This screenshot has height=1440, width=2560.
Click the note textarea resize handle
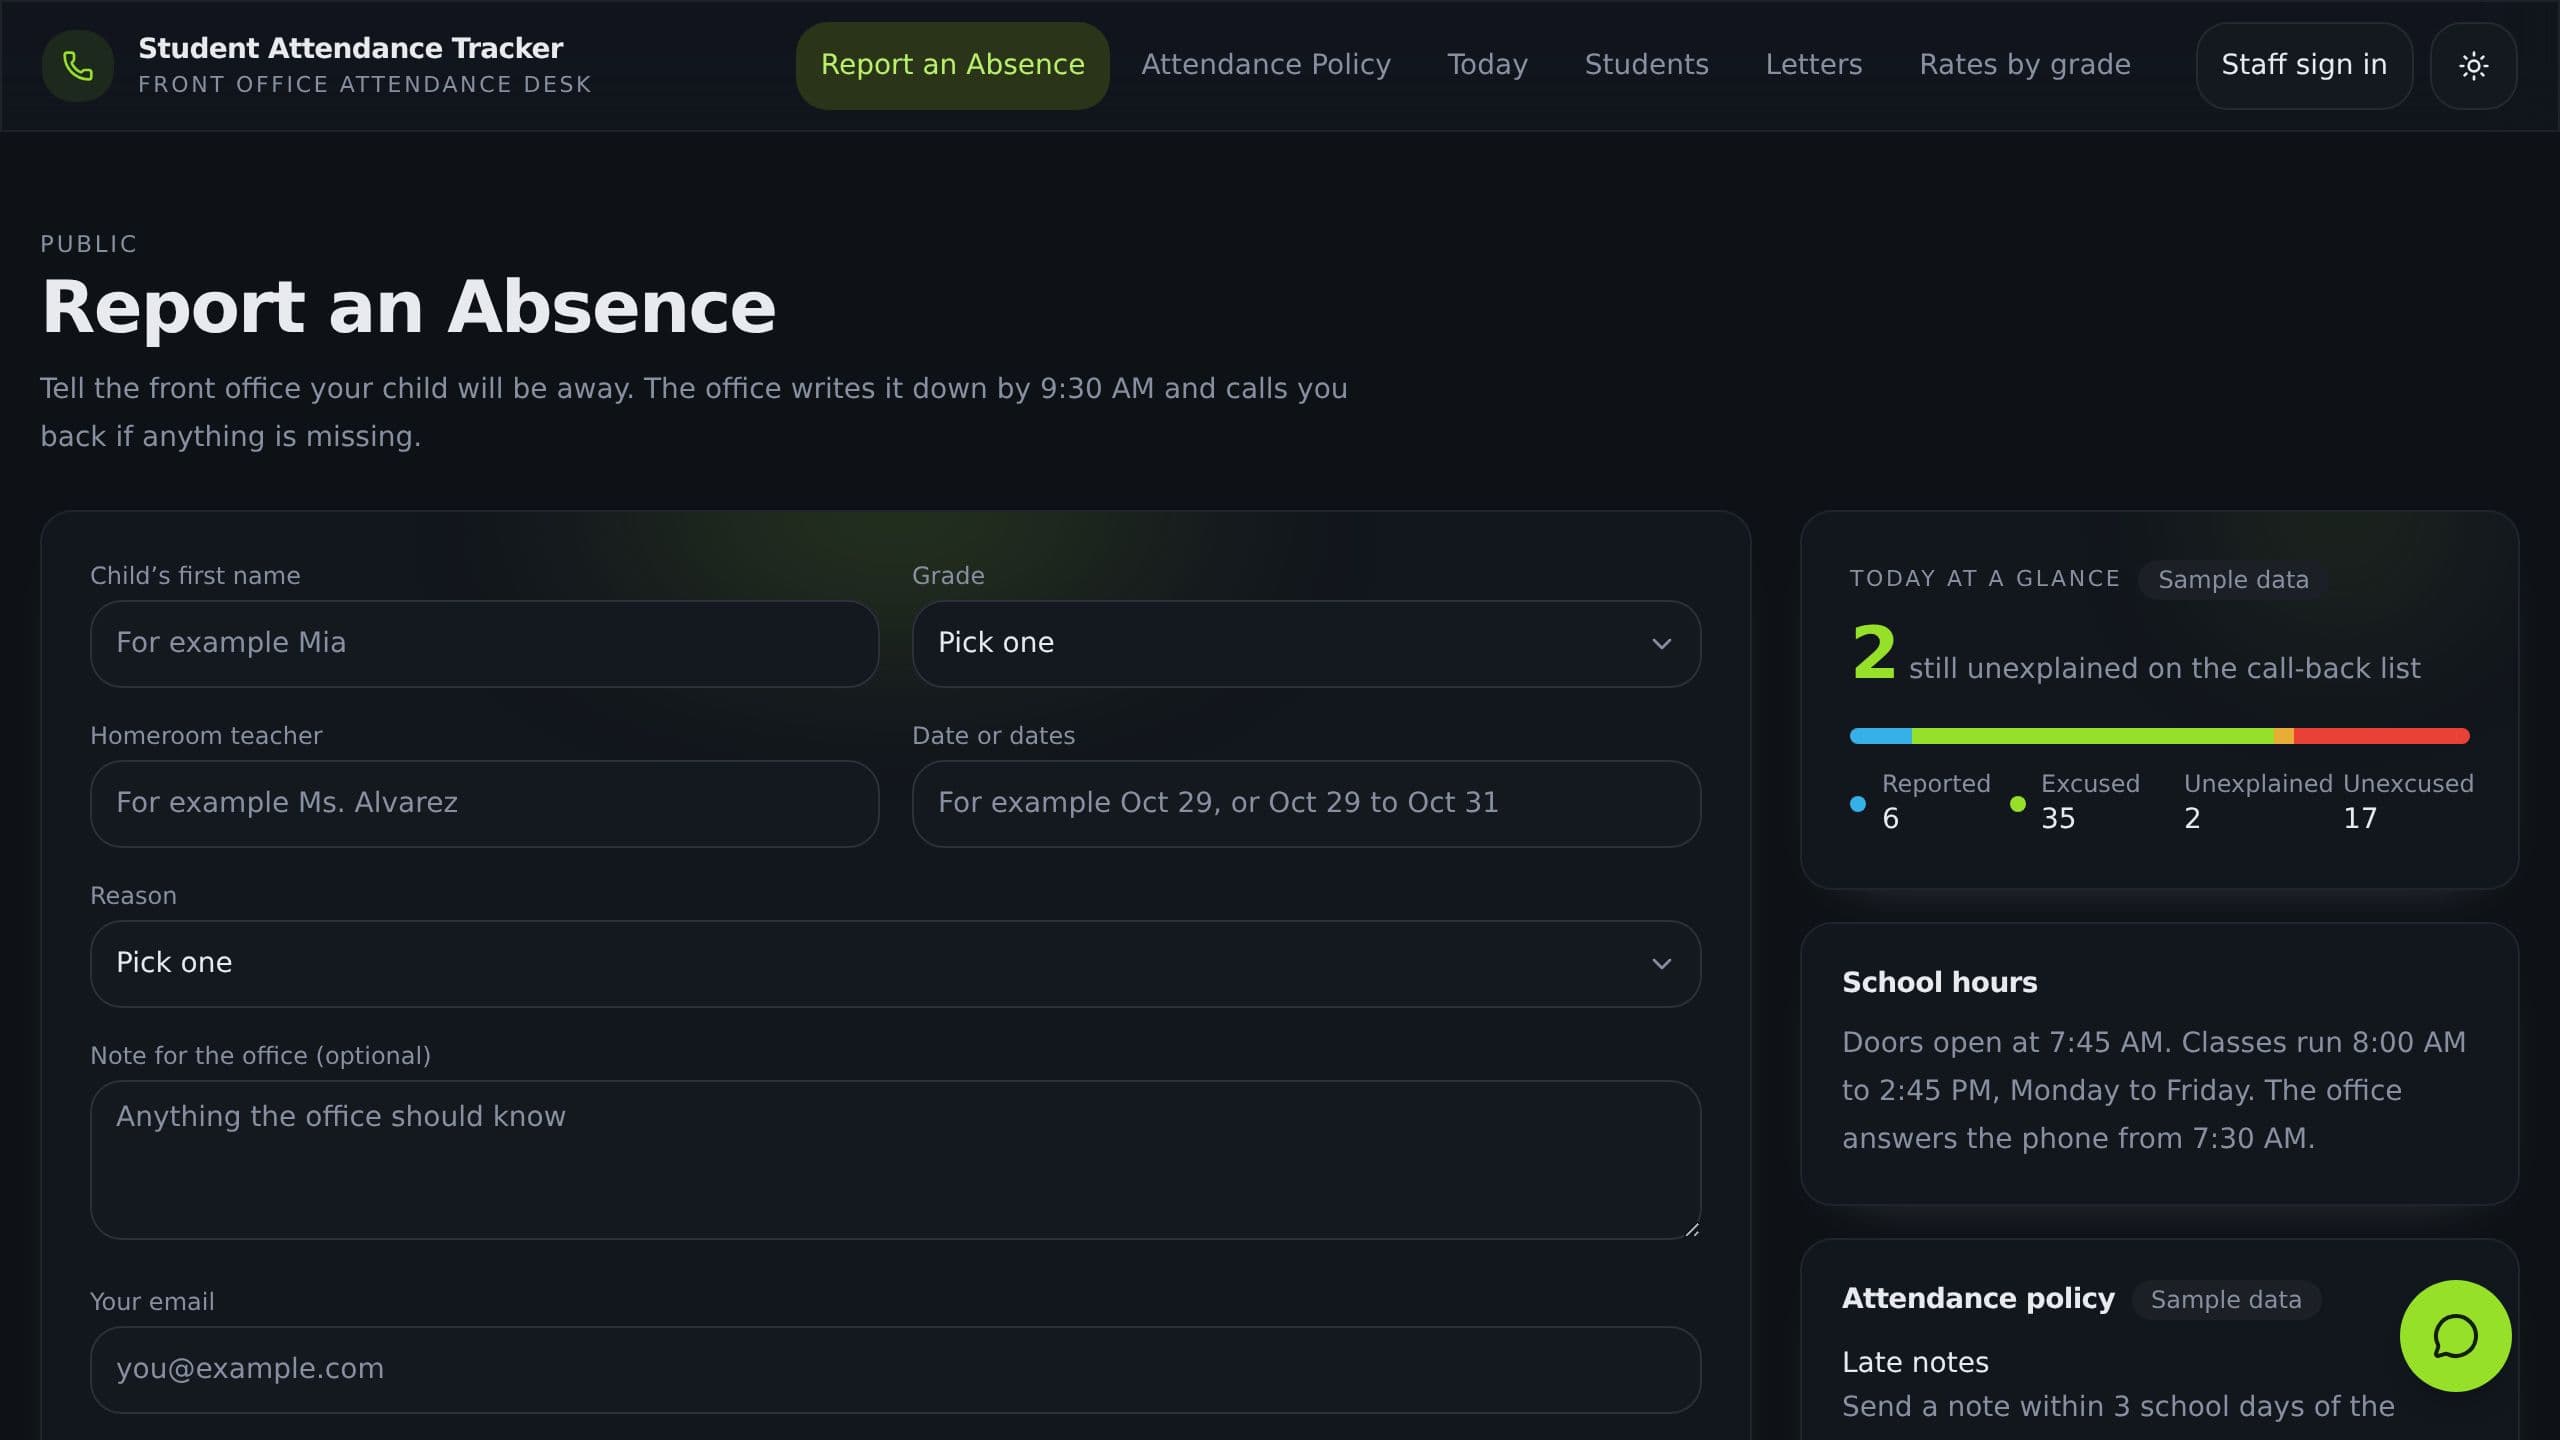tap(1691, 1230)
